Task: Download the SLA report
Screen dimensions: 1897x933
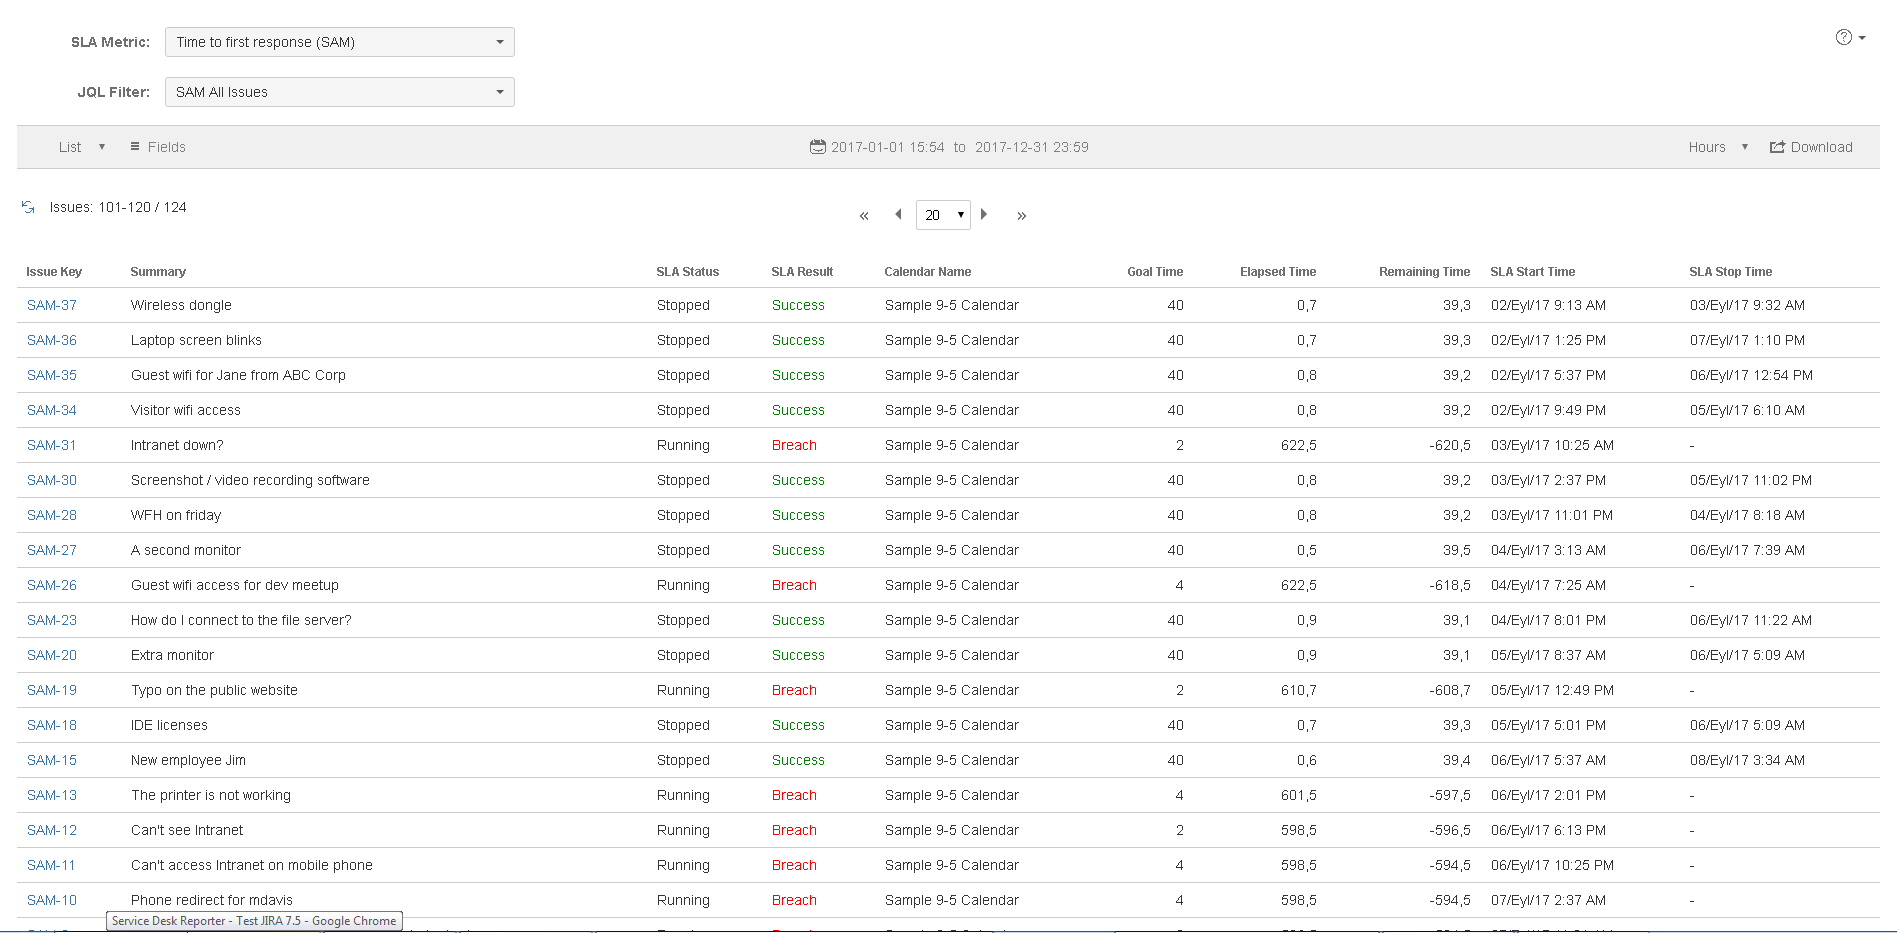Action: (1811, 147)
